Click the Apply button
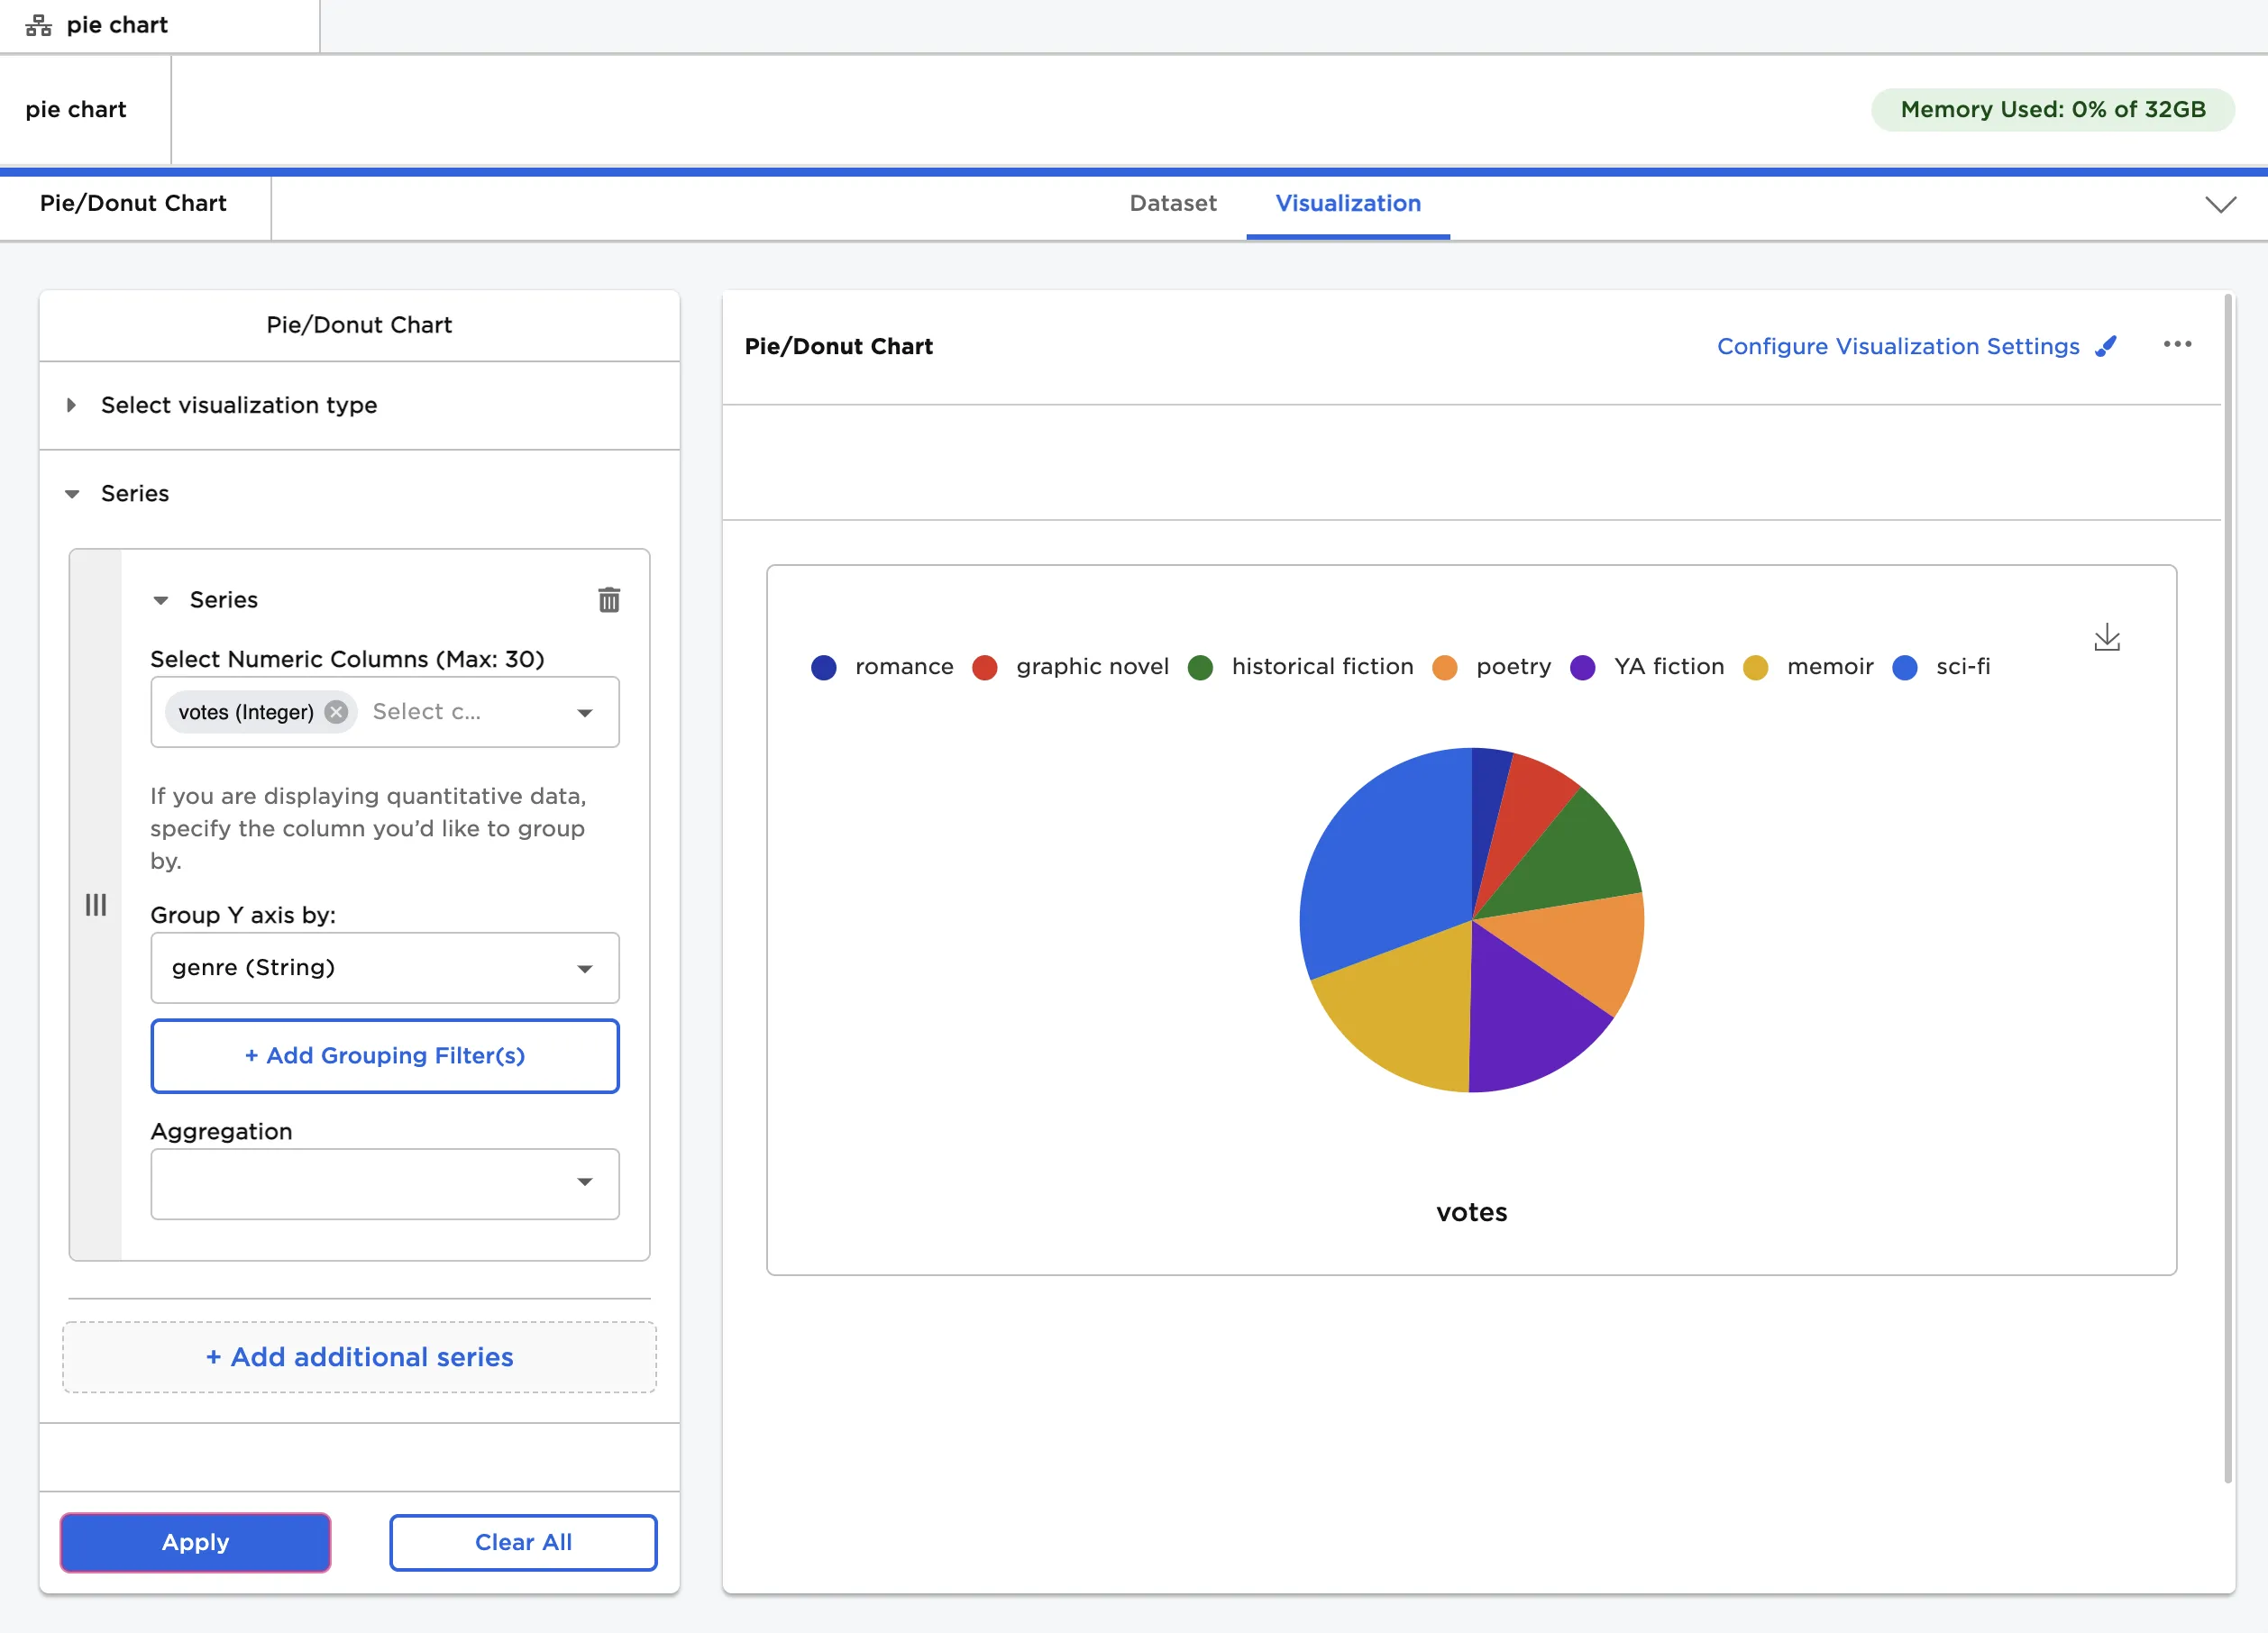2268x1633 pixels. [x=195, y=1542]
